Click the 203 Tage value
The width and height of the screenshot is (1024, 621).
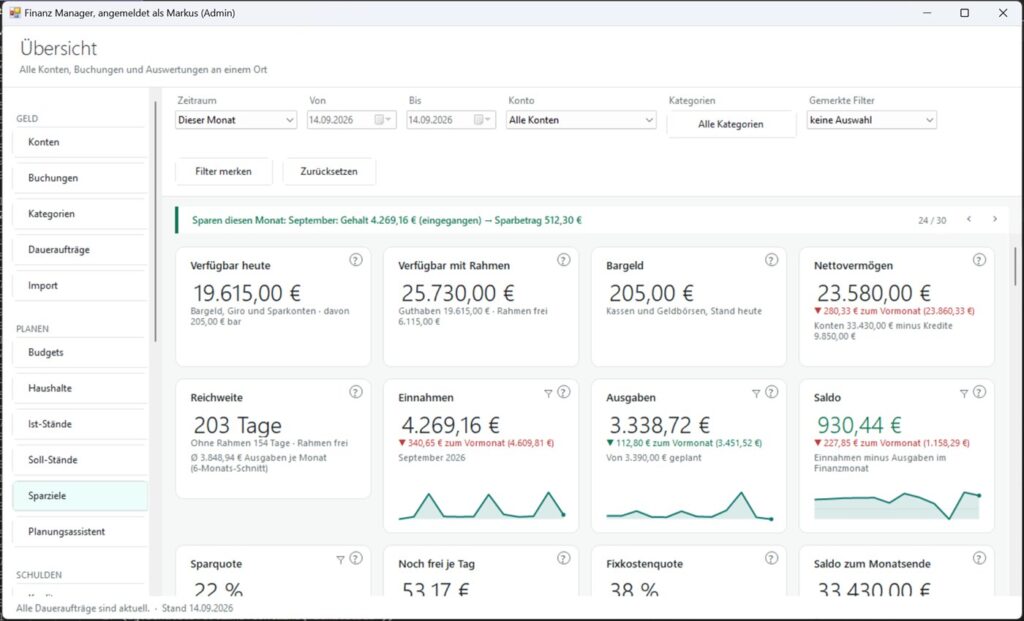237,425
